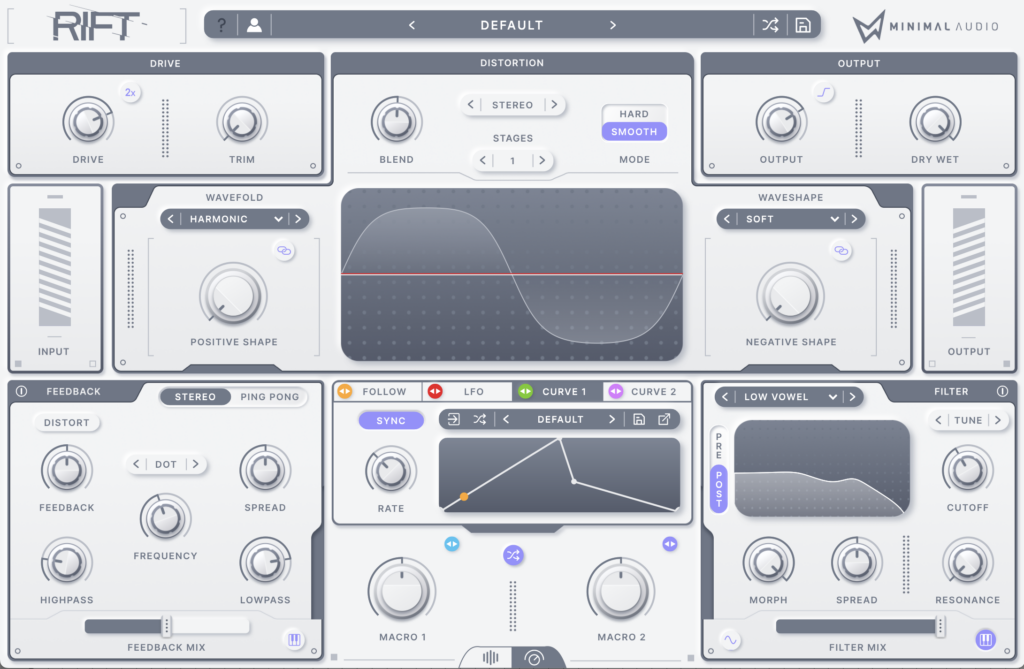Go to next main preset arrow

(x=613, y=25)
